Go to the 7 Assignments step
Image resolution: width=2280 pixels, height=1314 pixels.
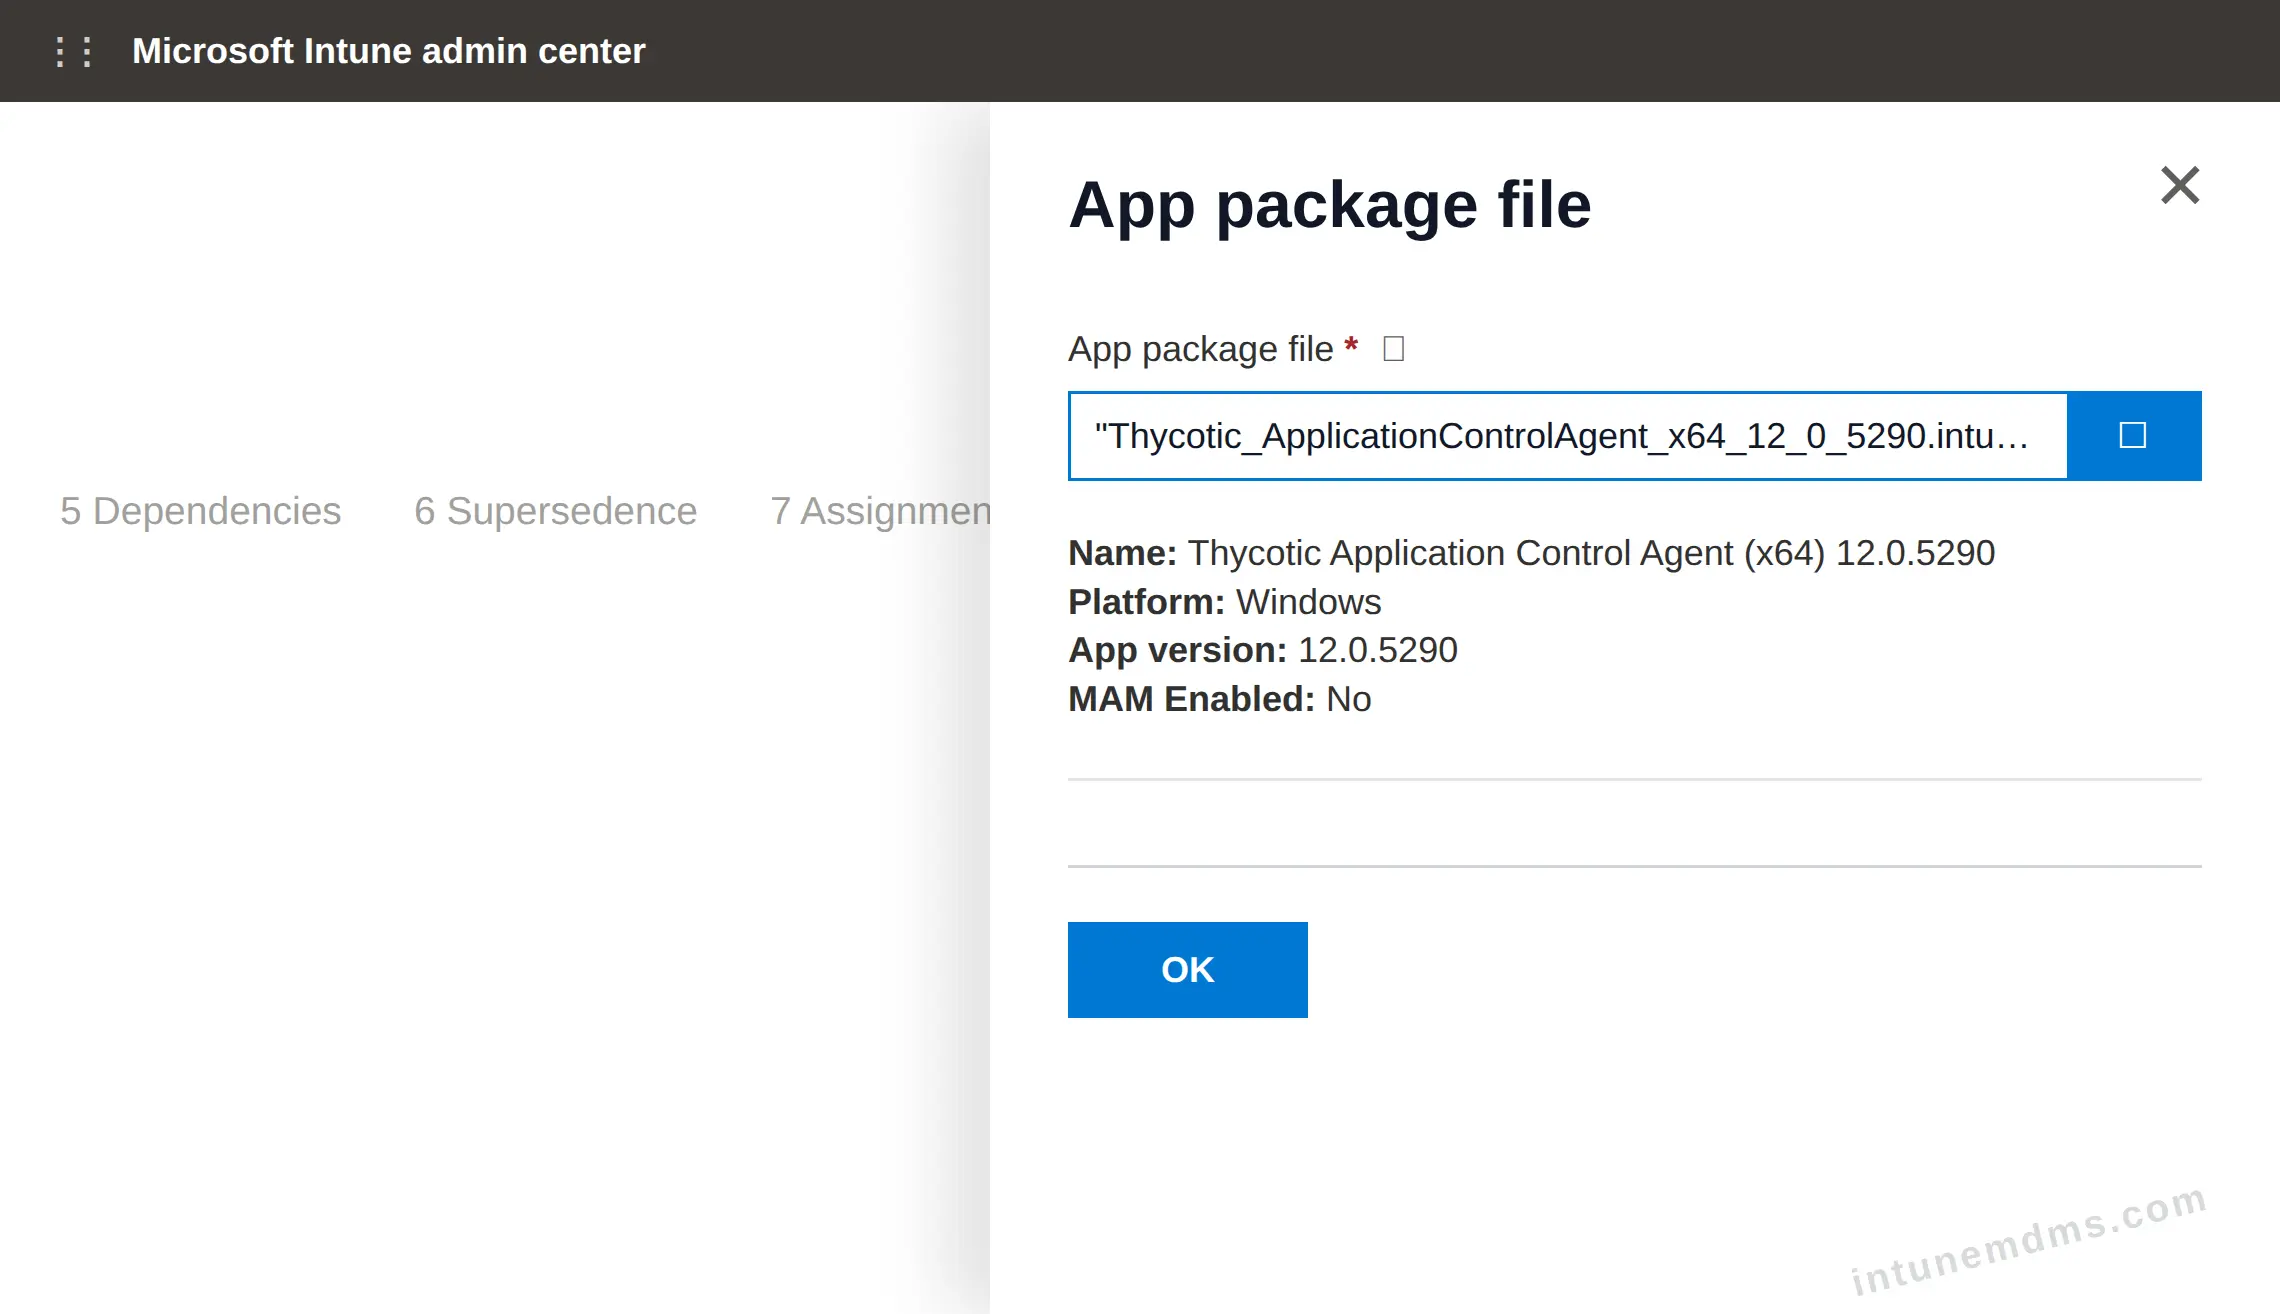click(880, 511)
